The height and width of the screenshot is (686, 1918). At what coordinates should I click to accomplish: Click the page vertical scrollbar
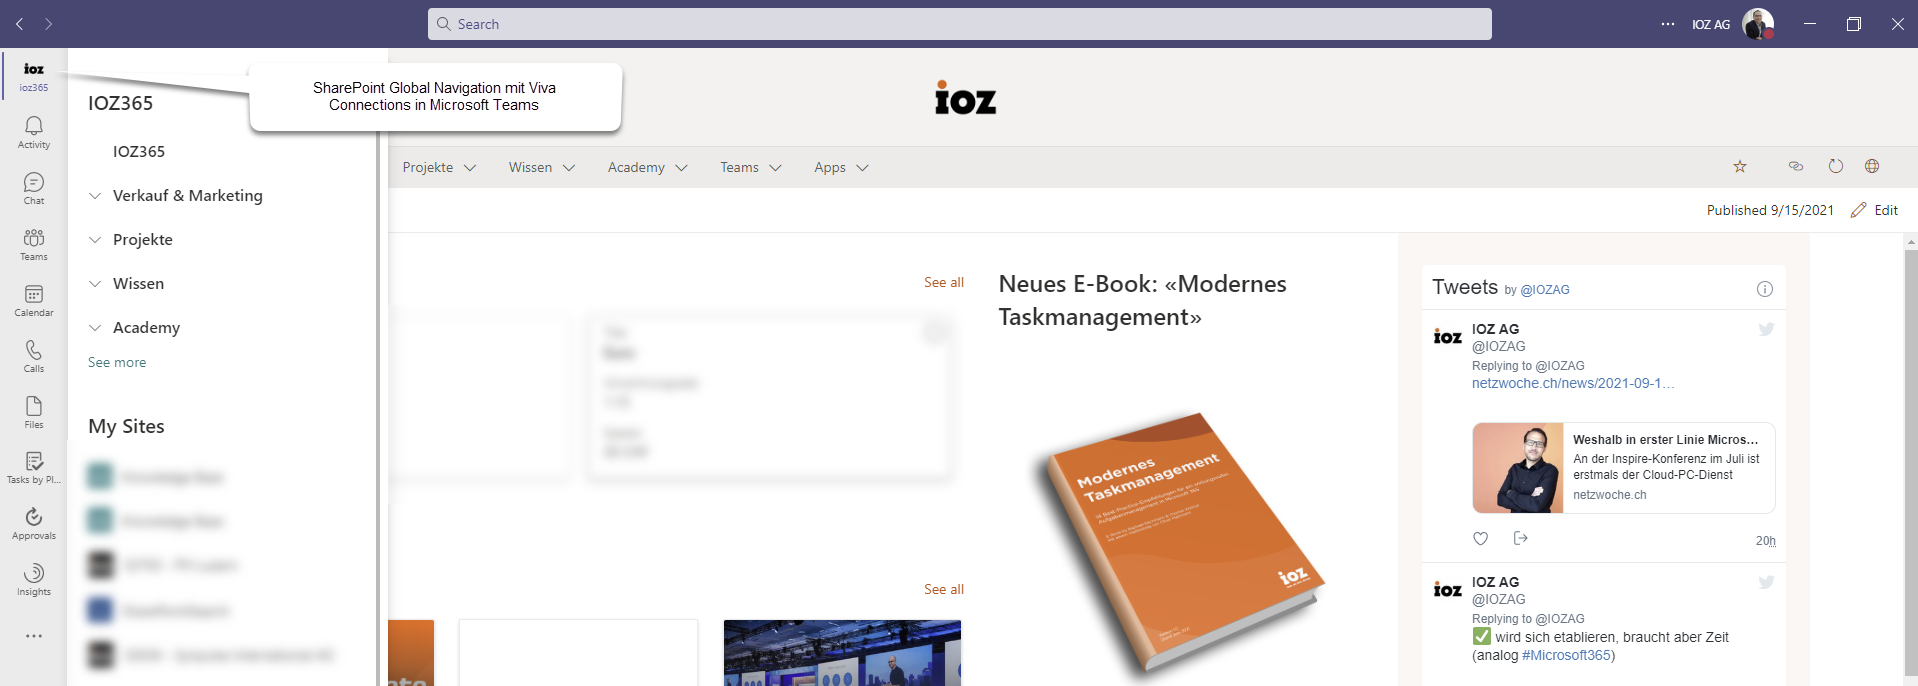(1911, 460)
